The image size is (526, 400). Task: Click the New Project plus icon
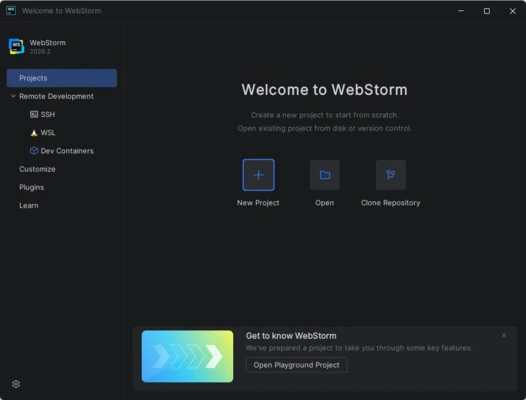click(x=258, y=175)
